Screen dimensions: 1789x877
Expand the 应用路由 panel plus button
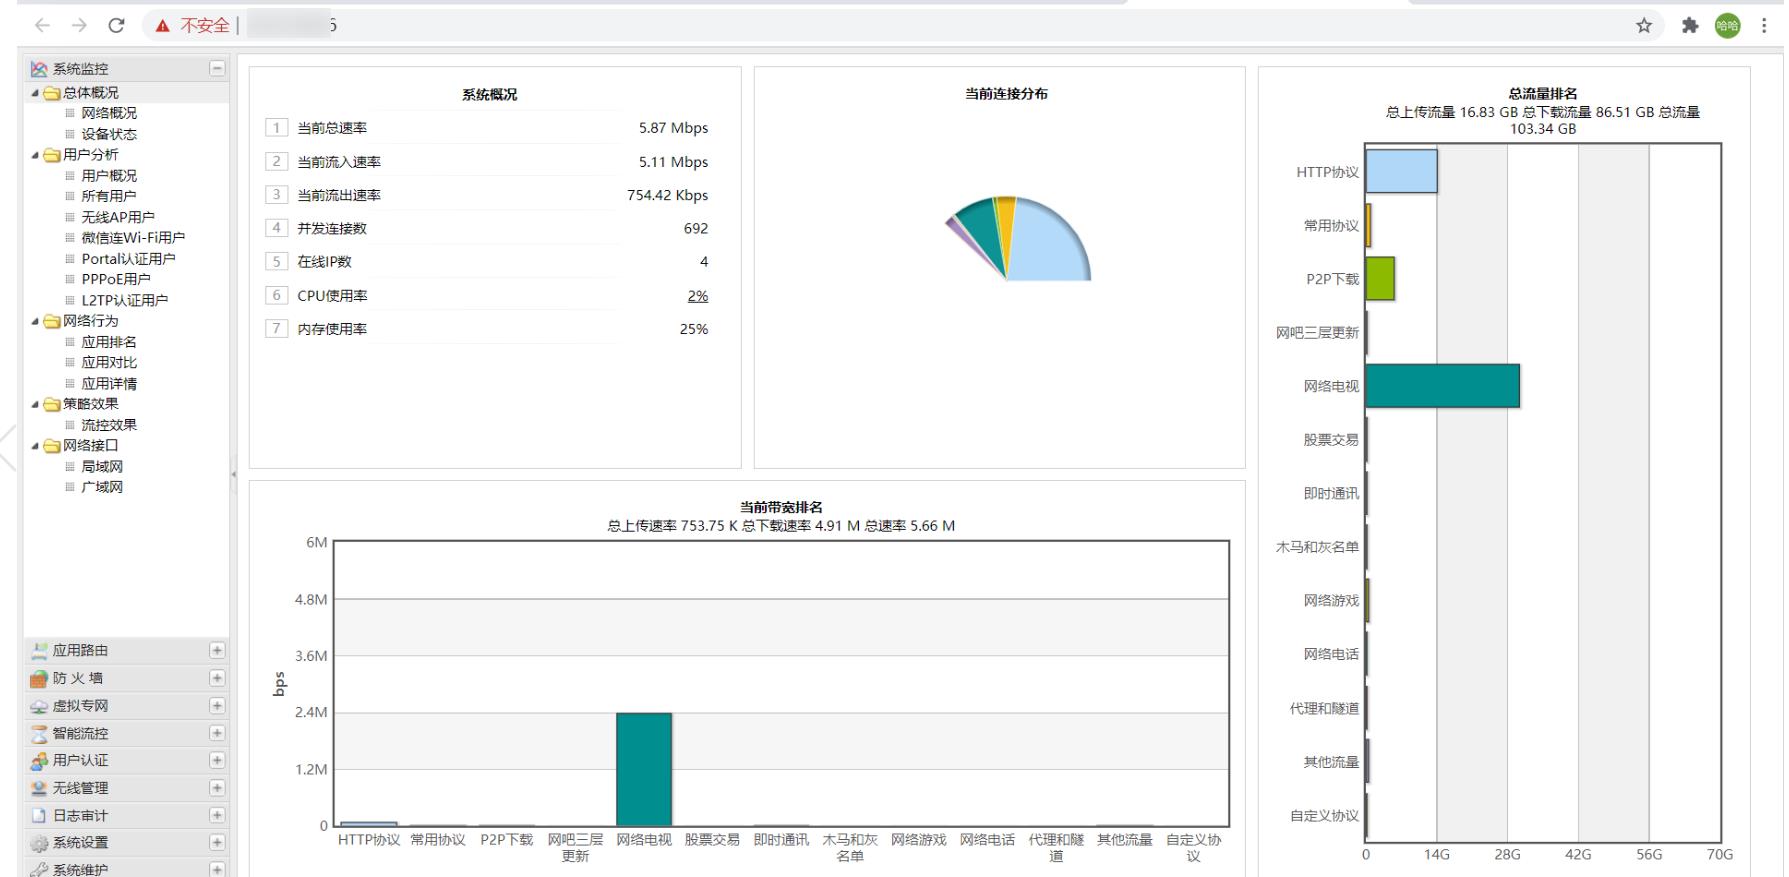tap(217, 650)
